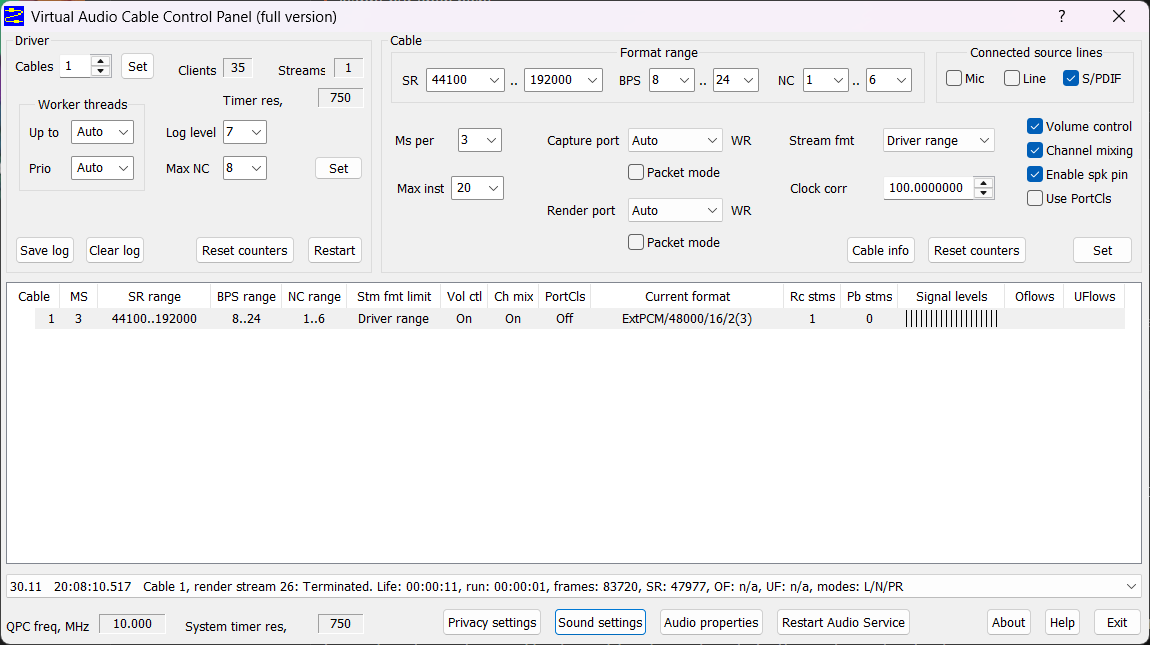Open Sound settings
1150x645 pixels.
tap(600, 622)
